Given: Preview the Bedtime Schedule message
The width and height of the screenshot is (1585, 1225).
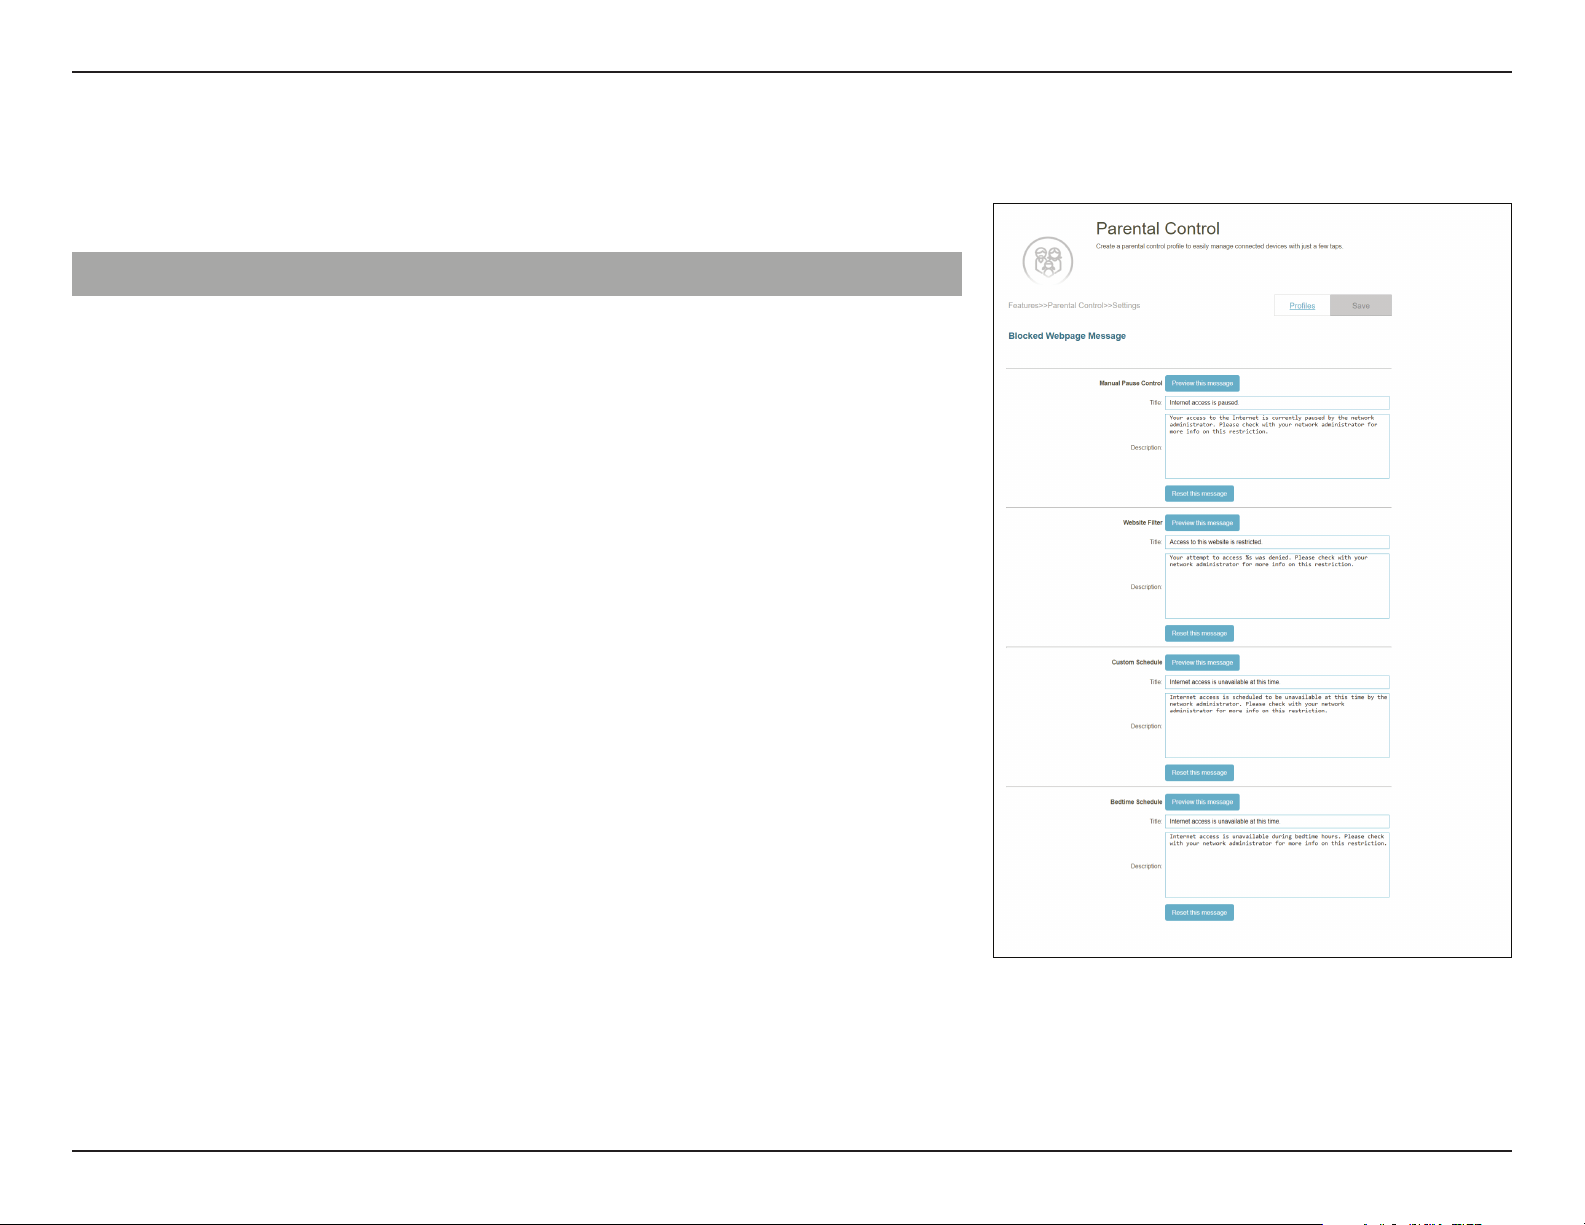Looking at the screenshot, I should coord(1202,802).
